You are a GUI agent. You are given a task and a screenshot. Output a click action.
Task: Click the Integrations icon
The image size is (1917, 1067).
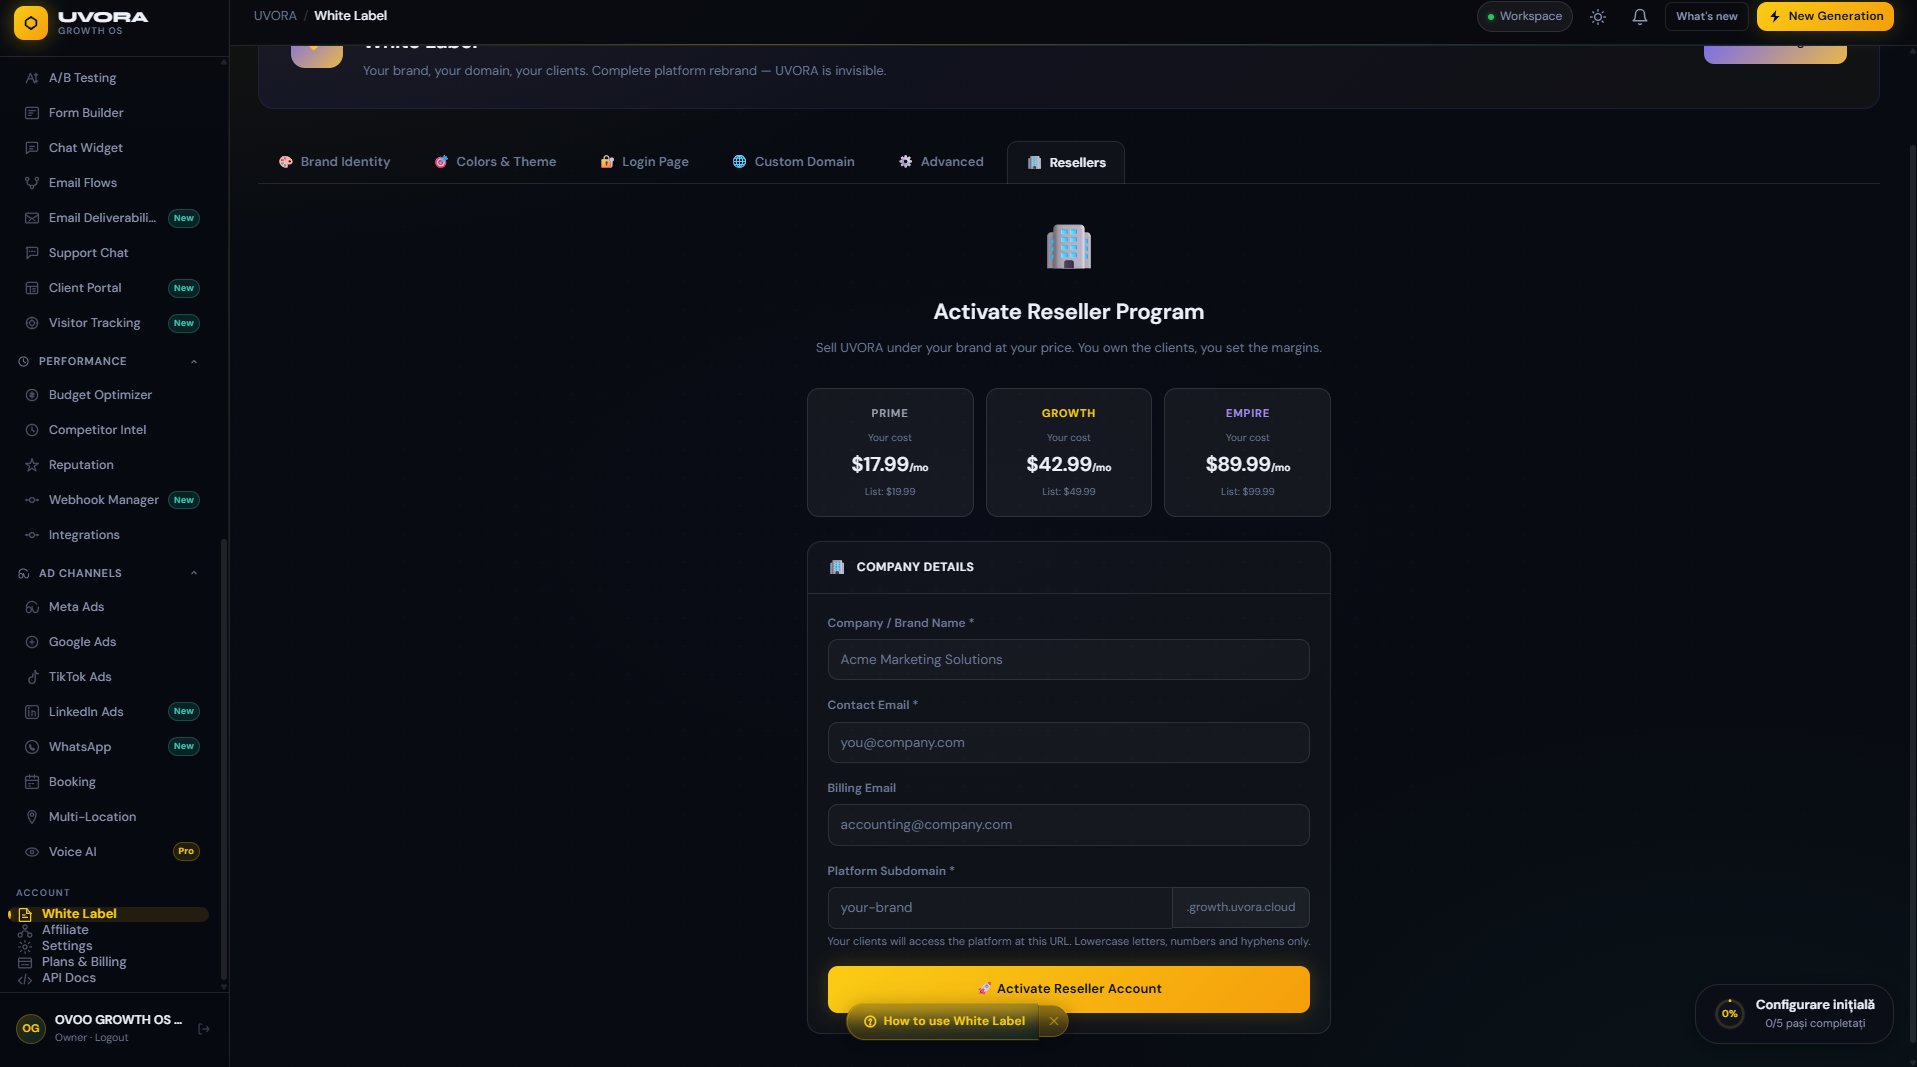(x=32, y=535)
